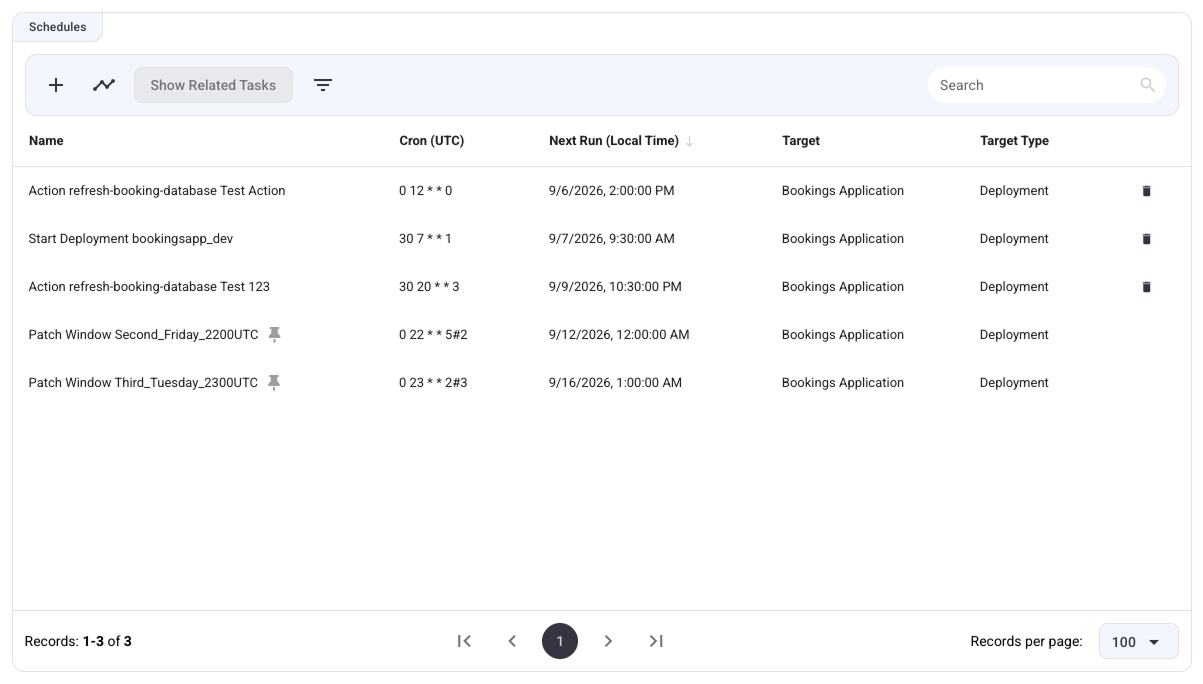Add a new schedule with plus icon

pos(56,85)
